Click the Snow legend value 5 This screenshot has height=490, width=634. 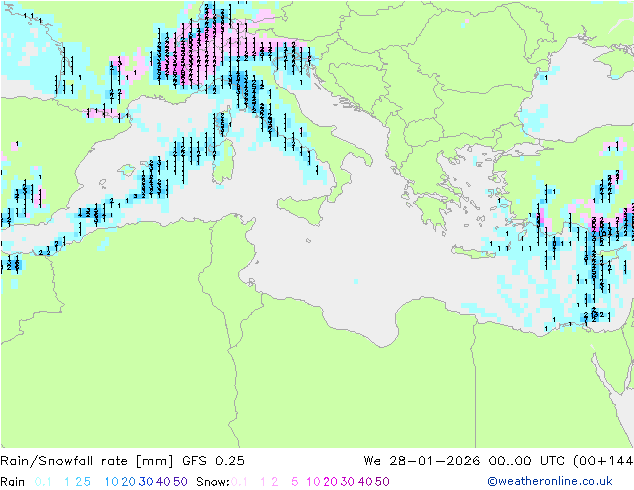click(295, 482)
